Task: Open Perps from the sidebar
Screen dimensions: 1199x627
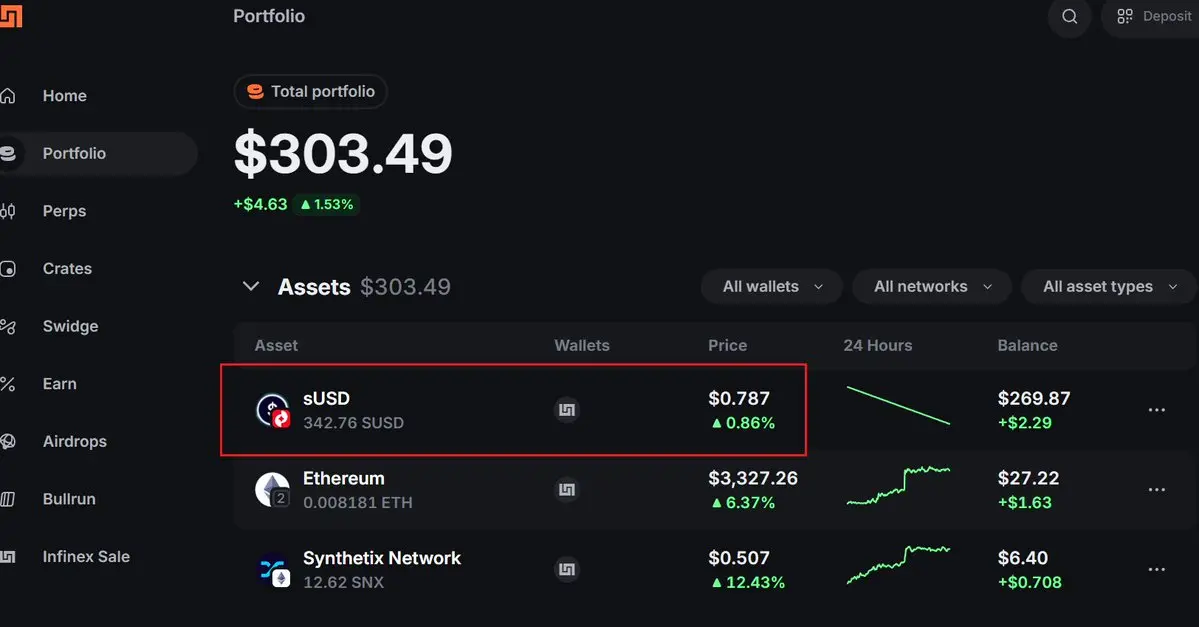Action: point(64,211)
